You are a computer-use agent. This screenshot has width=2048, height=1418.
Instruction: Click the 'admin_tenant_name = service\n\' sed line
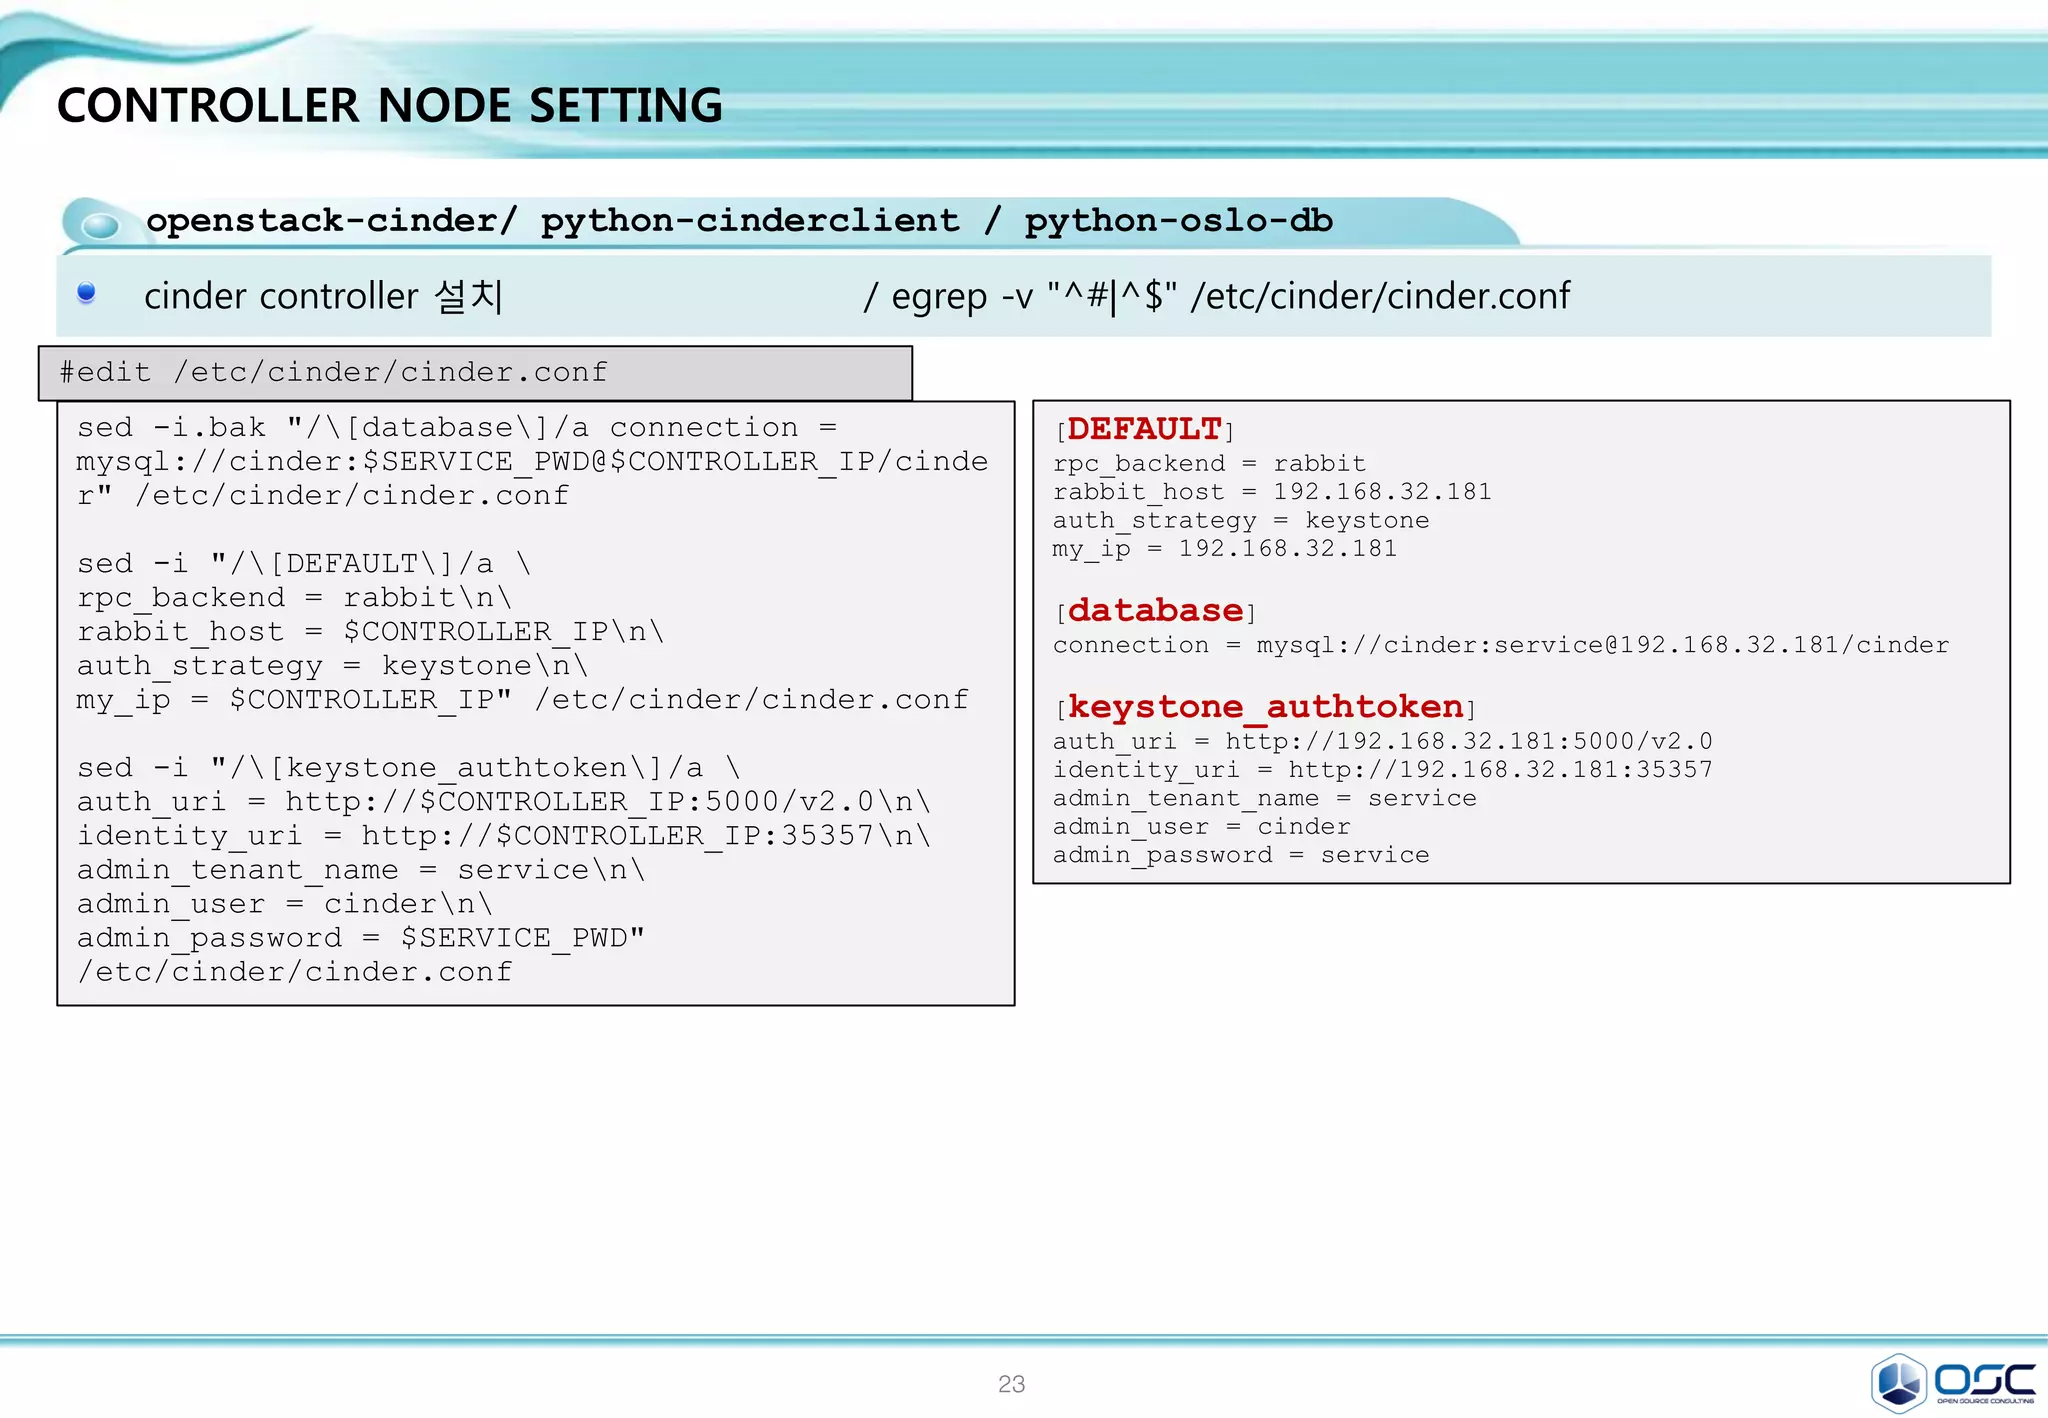361,870
